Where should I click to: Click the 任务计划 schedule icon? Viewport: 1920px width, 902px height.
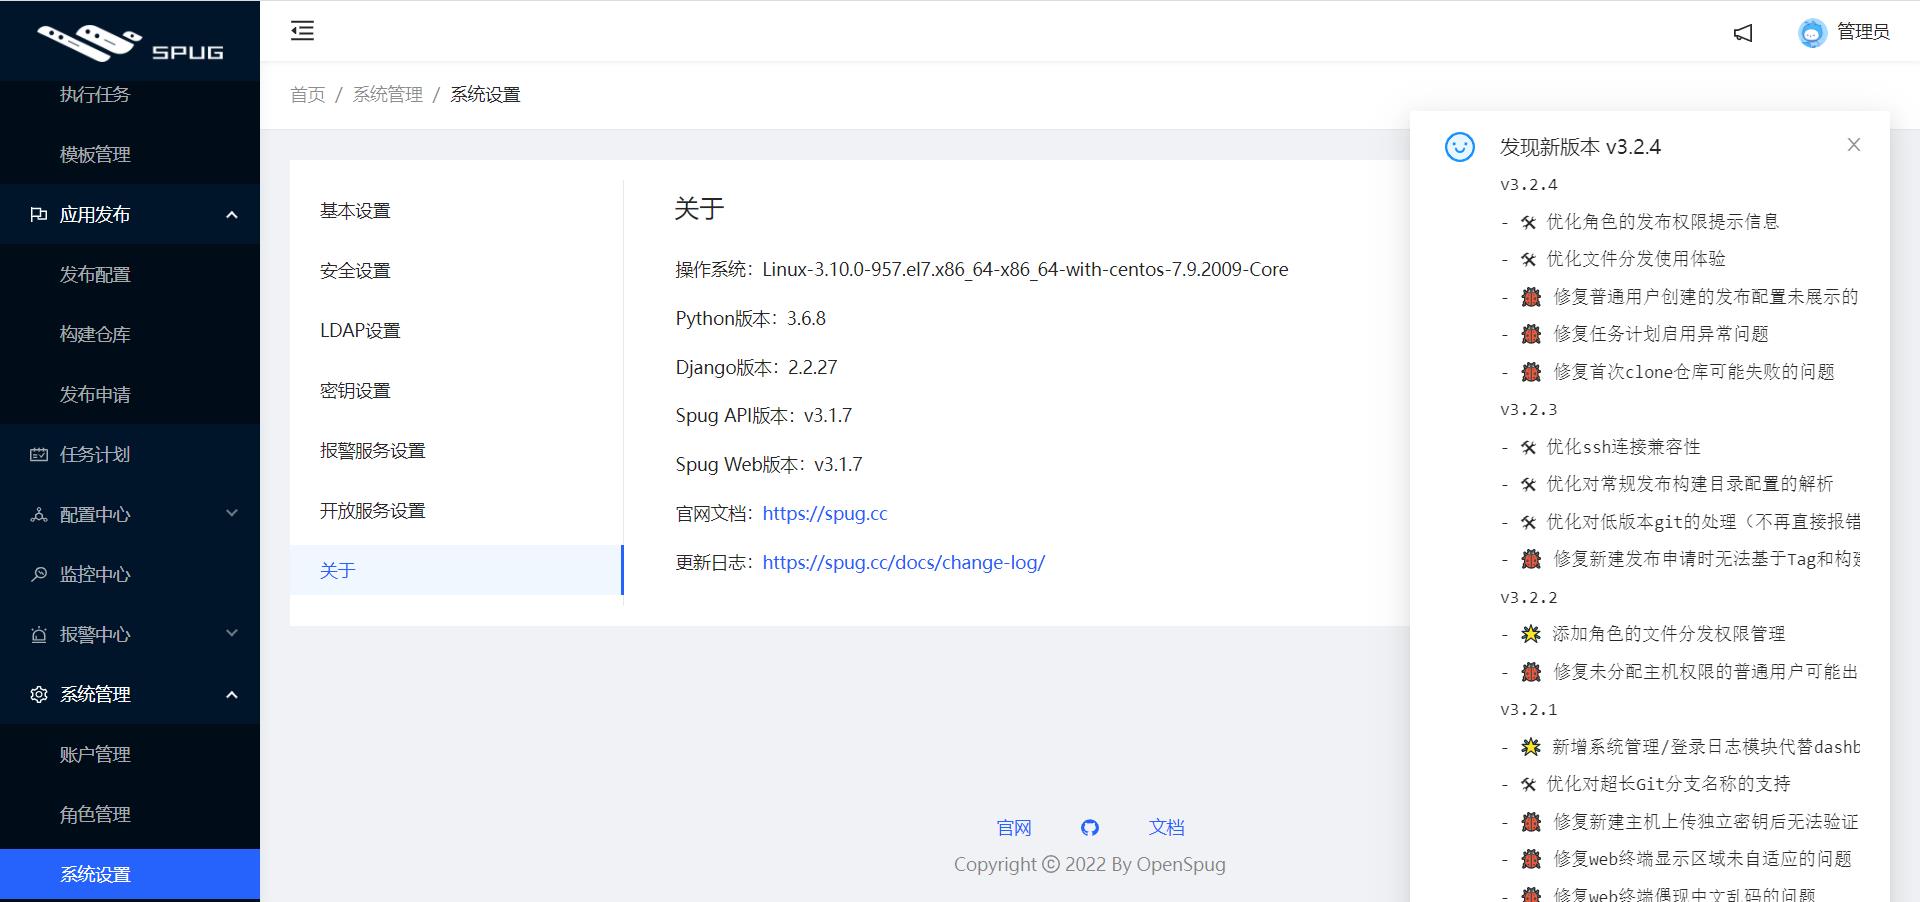click(x=39, y=454)
